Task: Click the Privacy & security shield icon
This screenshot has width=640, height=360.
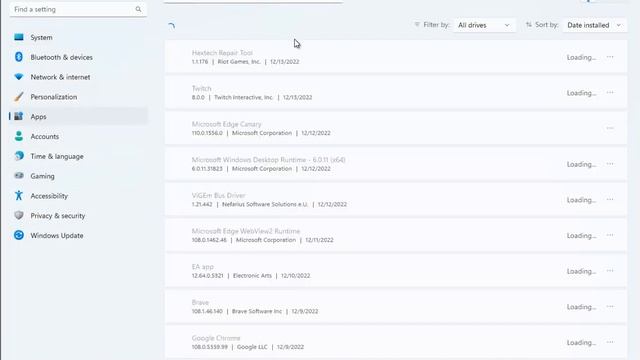Action: point(19,216)
